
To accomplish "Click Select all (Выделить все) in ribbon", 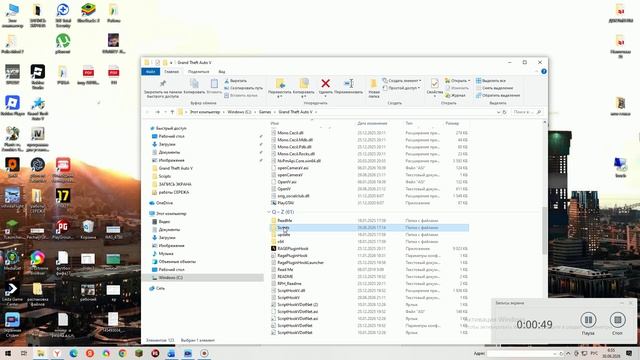I will coord(491,81).
